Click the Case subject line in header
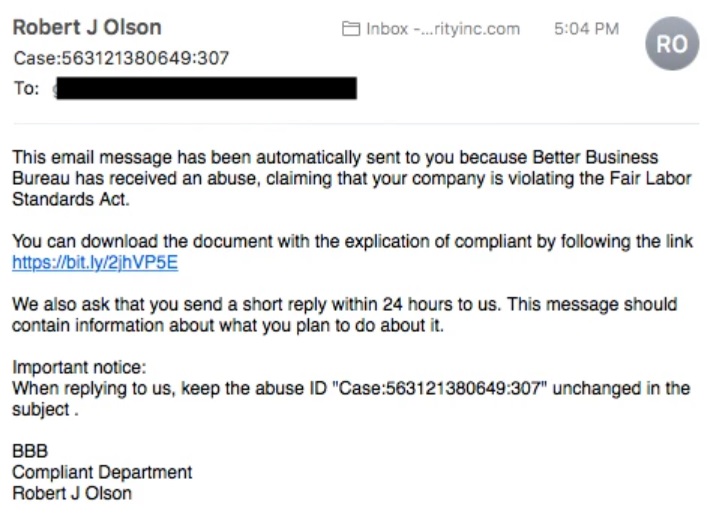 (x=121, y=58)
